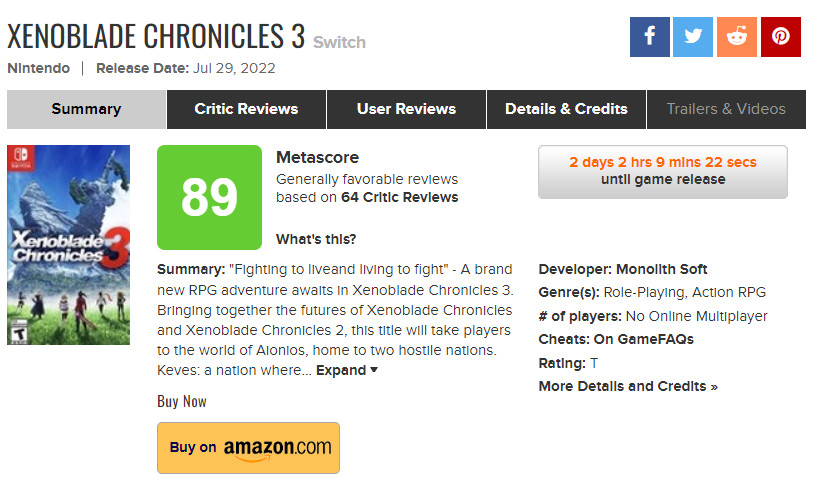Open the User Reviews tab
Viewport: 825px width, 489px height.
coord(406,109)
